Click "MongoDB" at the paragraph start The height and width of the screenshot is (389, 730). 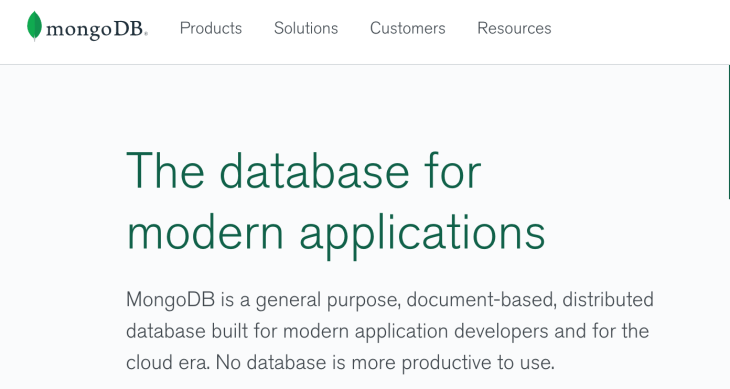coord(170,300)
